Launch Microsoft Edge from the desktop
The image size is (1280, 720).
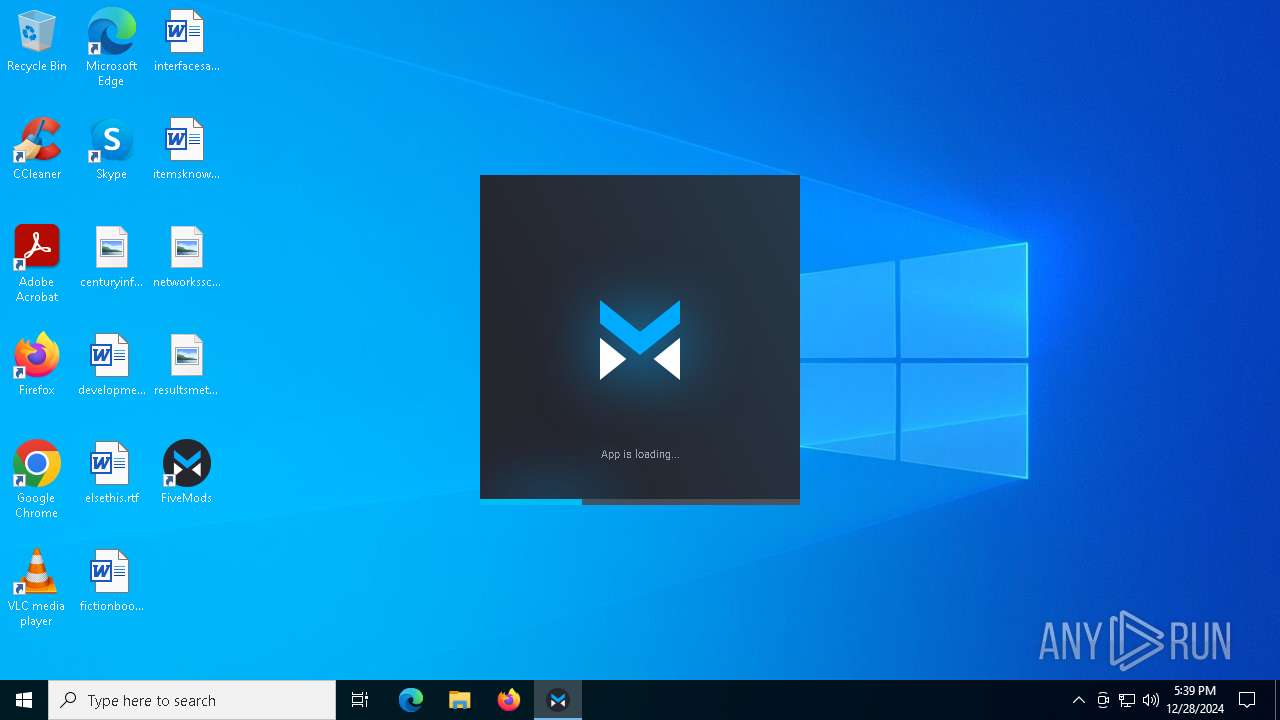pyautogui.click(x=111, y=48)
